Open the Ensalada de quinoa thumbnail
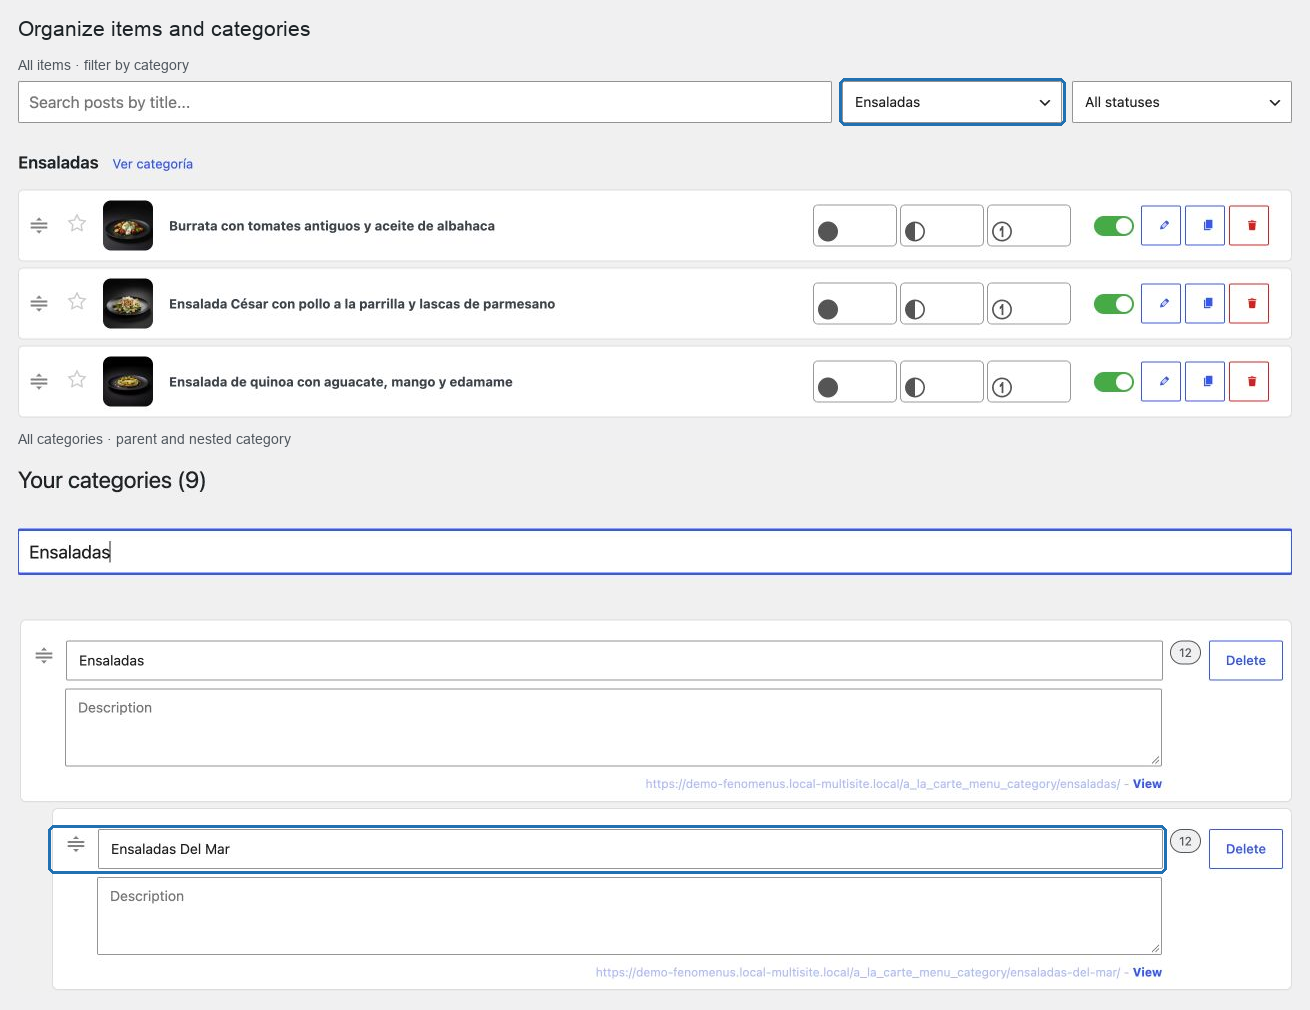The height and width of the screenshot is (1010, 1310). [x=128, y=382]
